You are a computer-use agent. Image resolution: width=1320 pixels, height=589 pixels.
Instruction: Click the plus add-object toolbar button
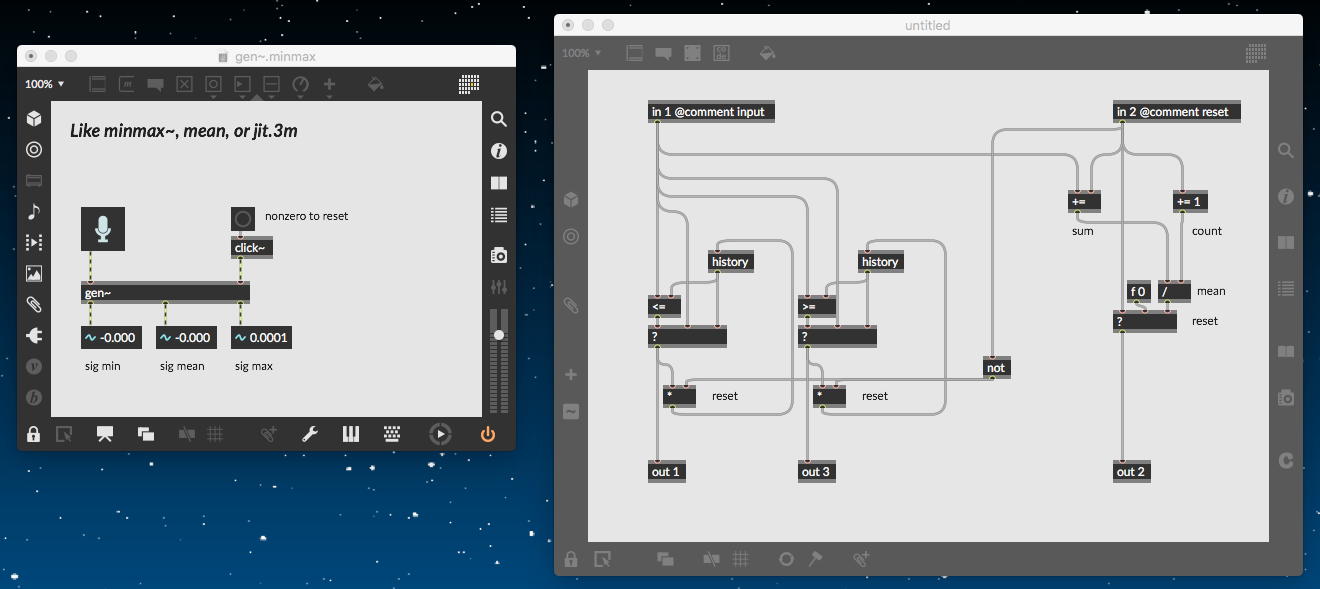coord(328,85)
